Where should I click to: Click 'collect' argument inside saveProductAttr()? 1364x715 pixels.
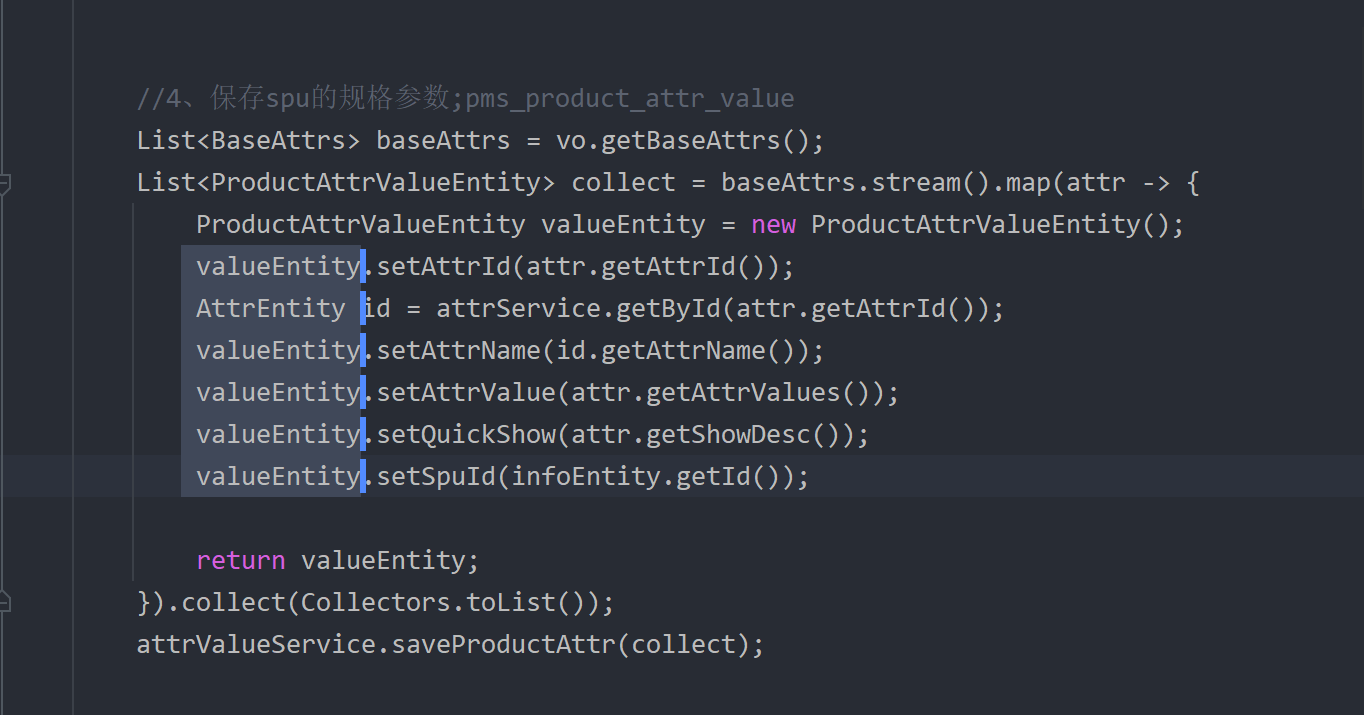(x=683, y=644)
